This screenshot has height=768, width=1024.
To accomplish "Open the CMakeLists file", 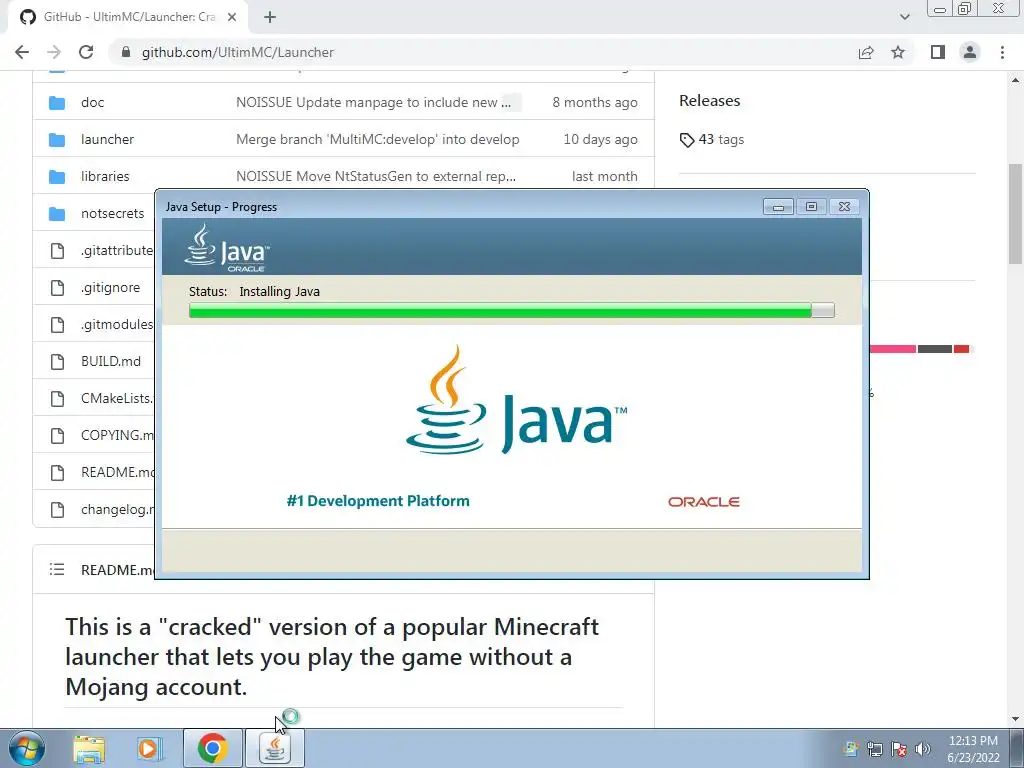I will [x=118, y=398].
